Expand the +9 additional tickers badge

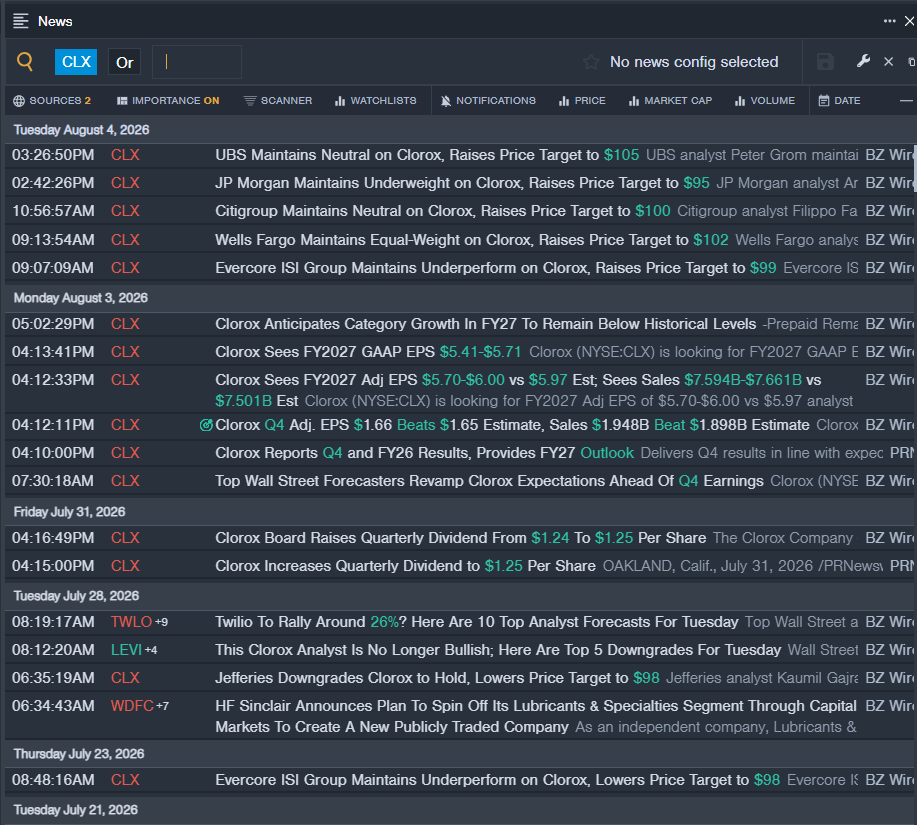point(161,622)
